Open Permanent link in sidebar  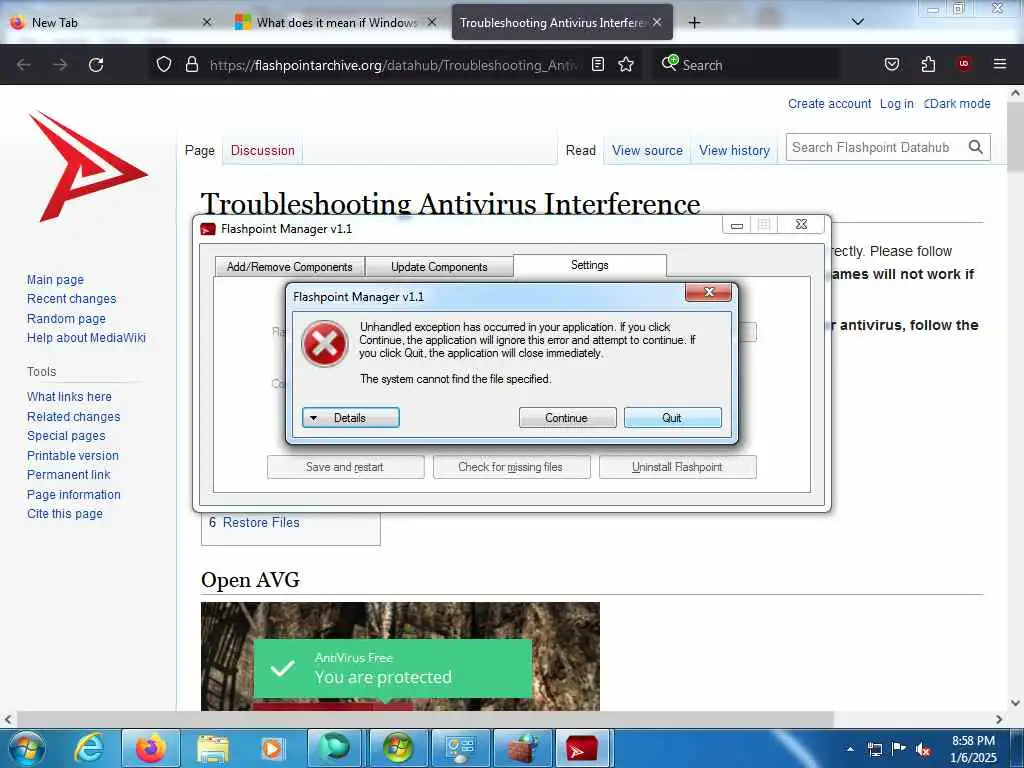[x=69, y=475]
